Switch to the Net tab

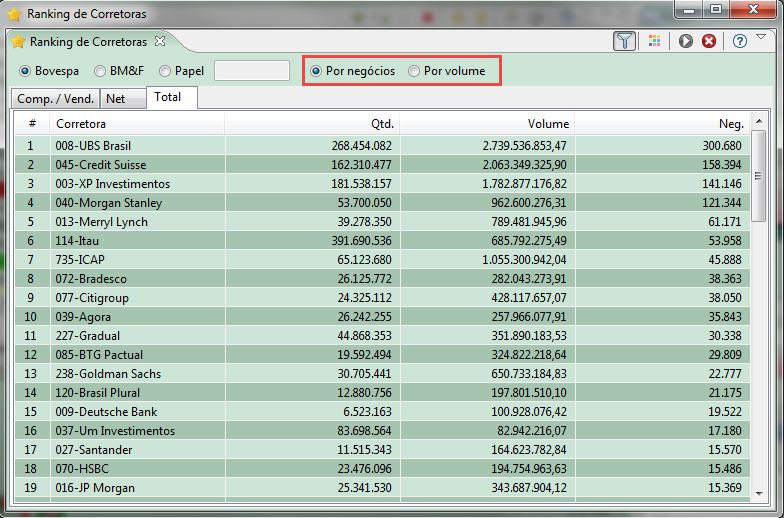(123, 98)
